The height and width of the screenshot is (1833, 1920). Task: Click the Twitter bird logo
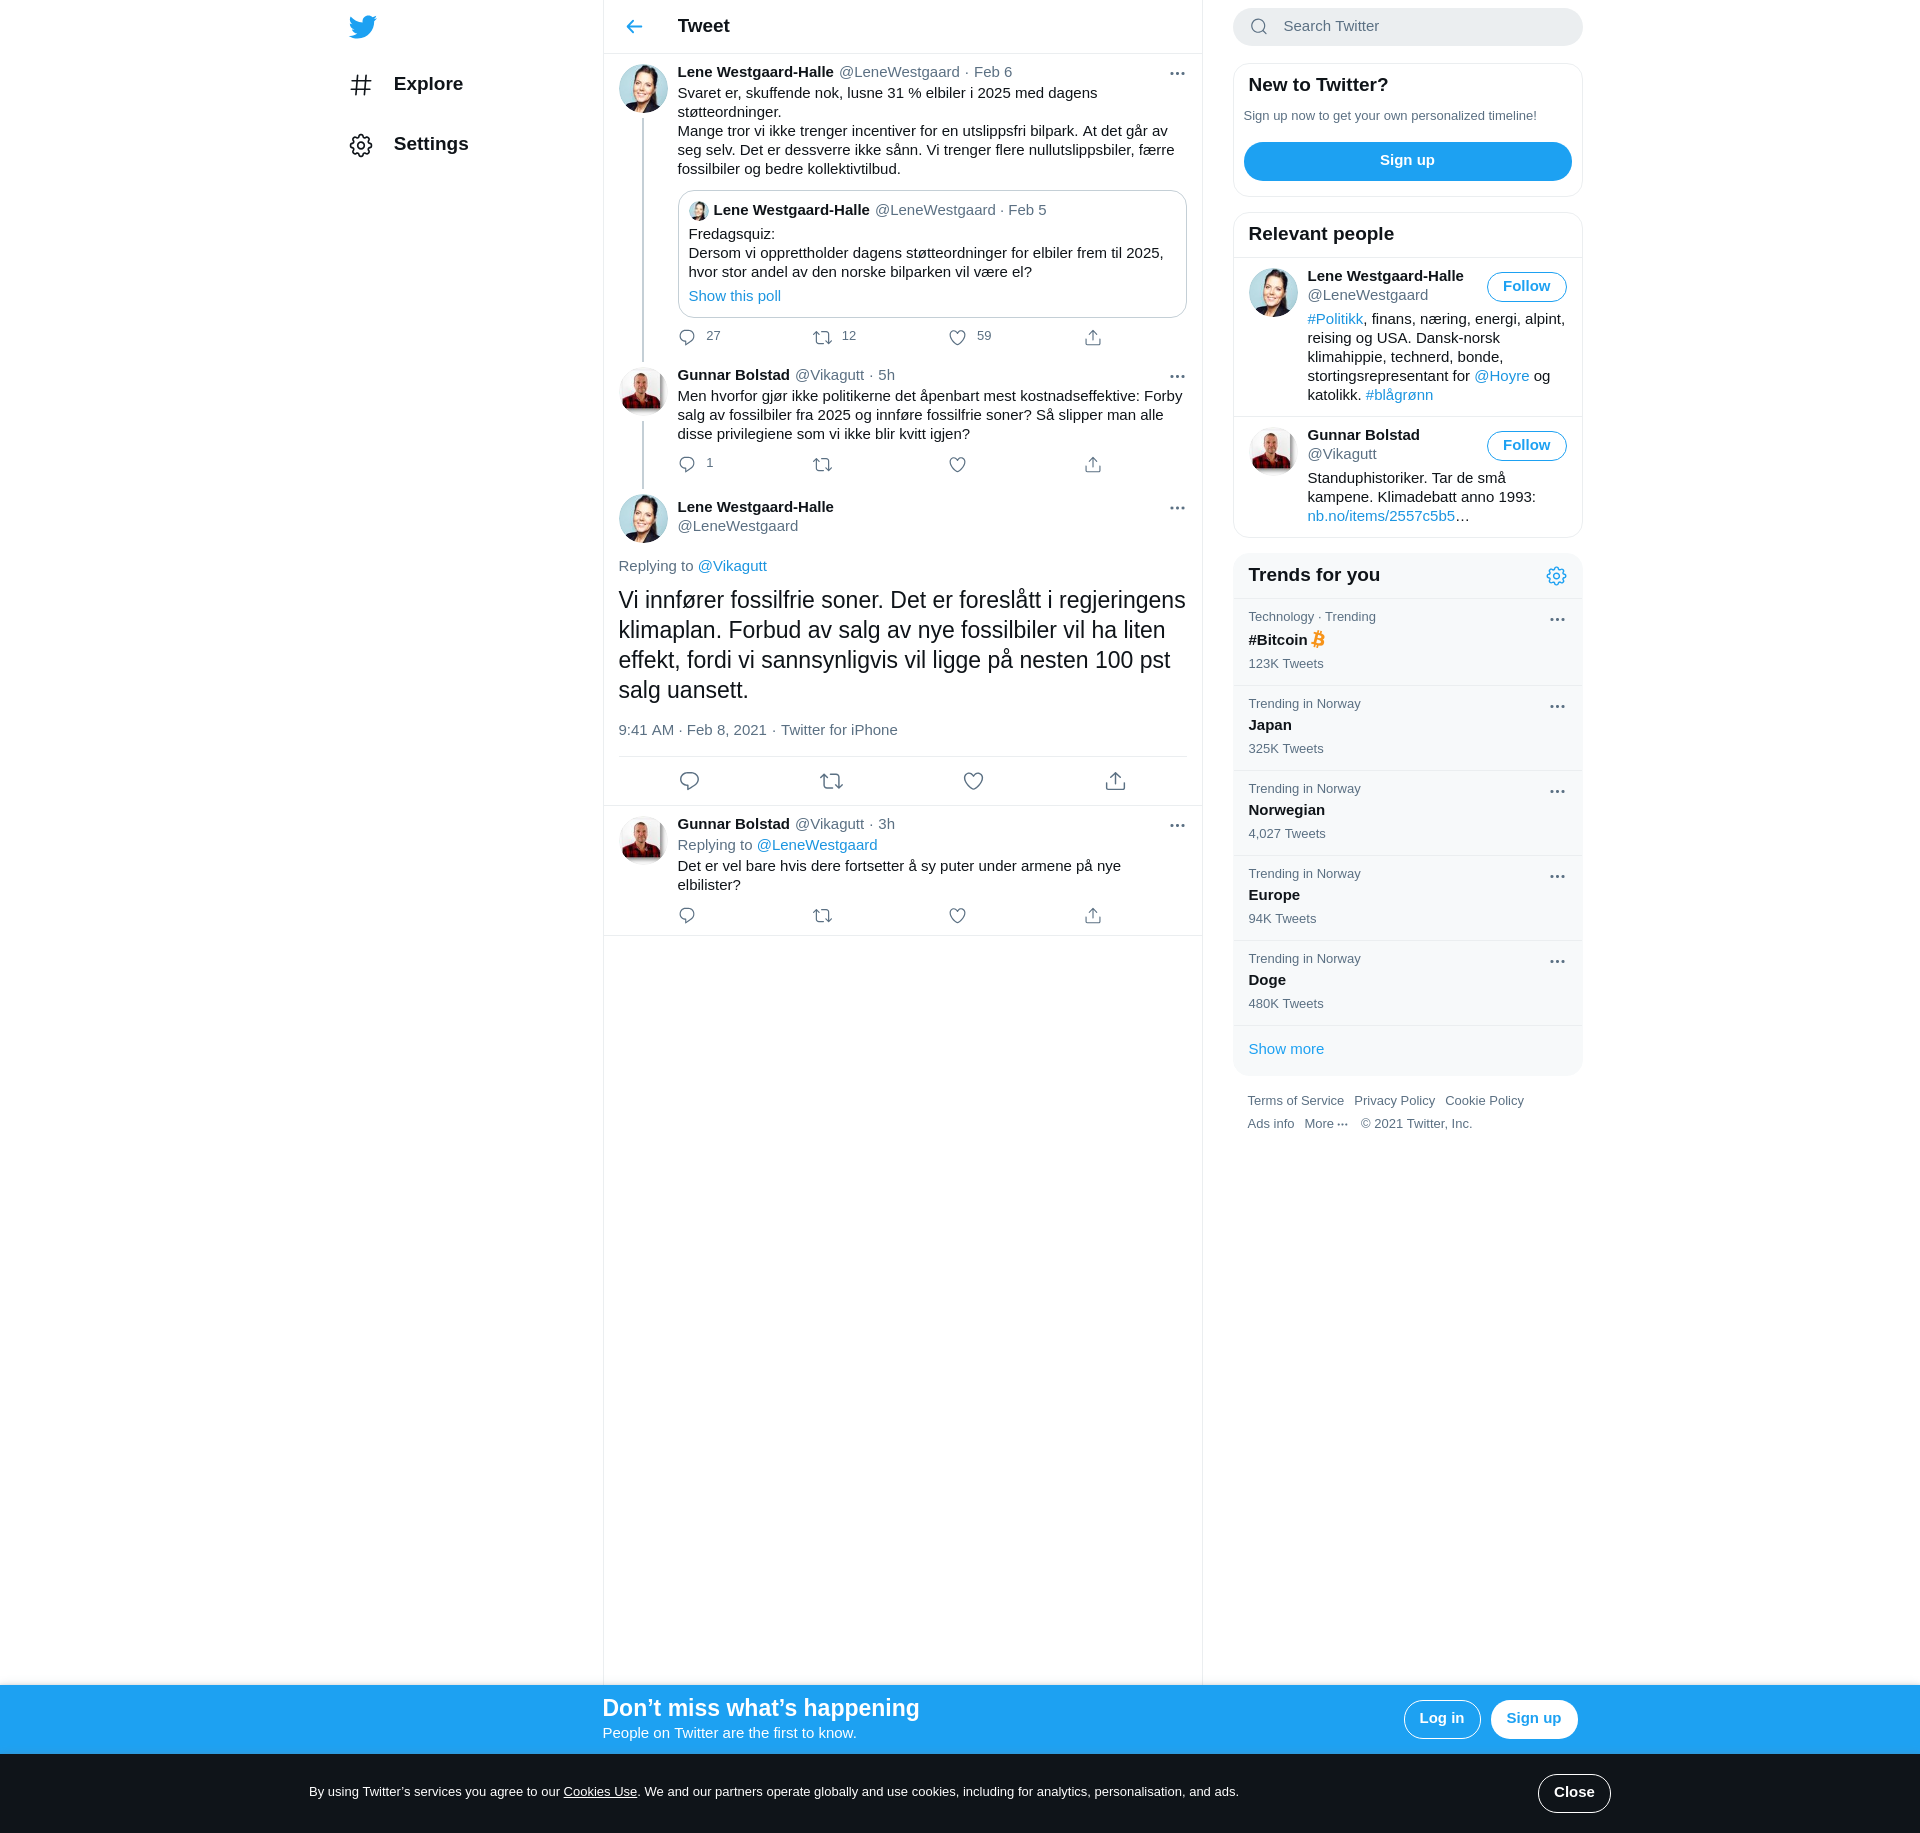pos(363,26)
